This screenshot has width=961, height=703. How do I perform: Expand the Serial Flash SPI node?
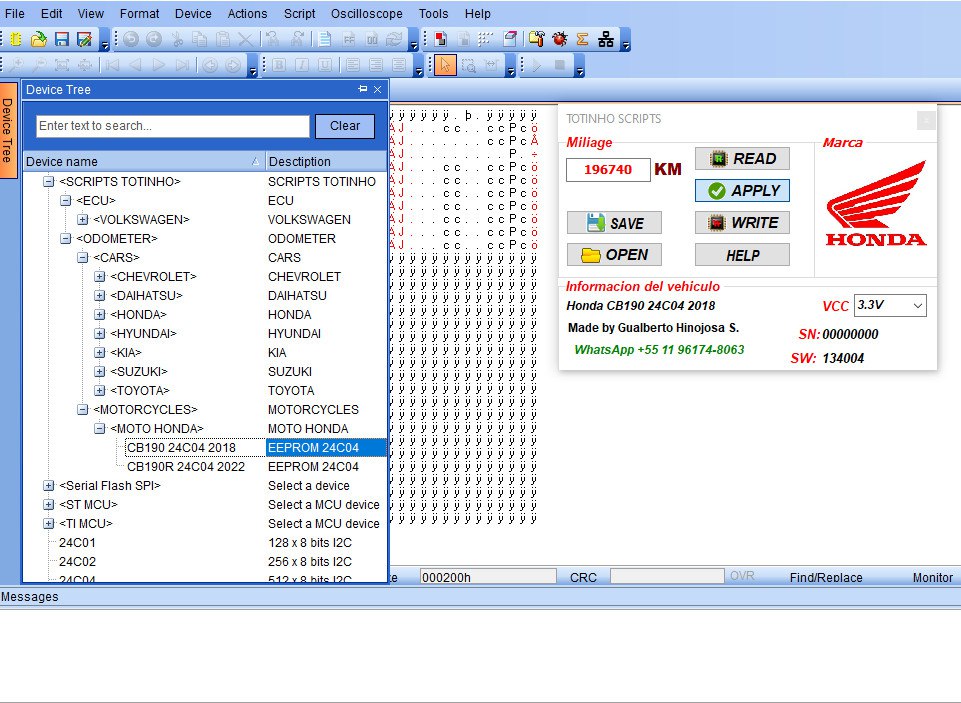48,486
